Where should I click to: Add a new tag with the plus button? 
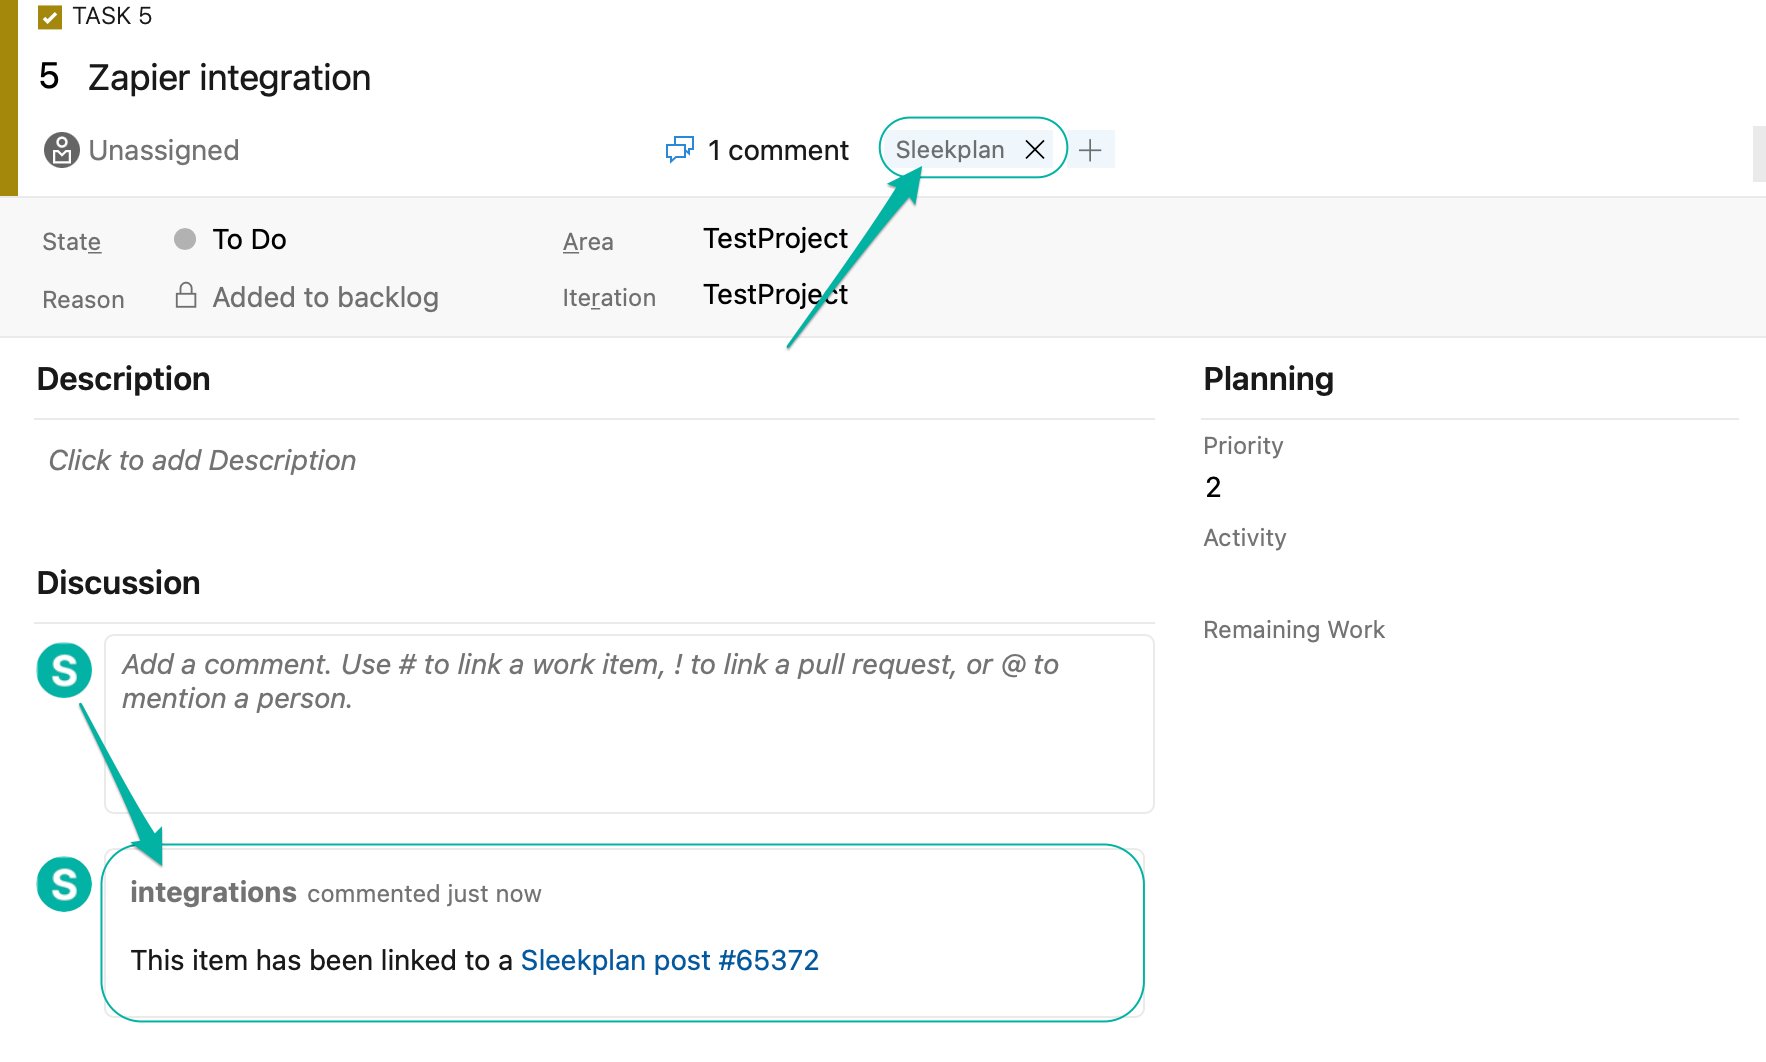coord(1091,150)
